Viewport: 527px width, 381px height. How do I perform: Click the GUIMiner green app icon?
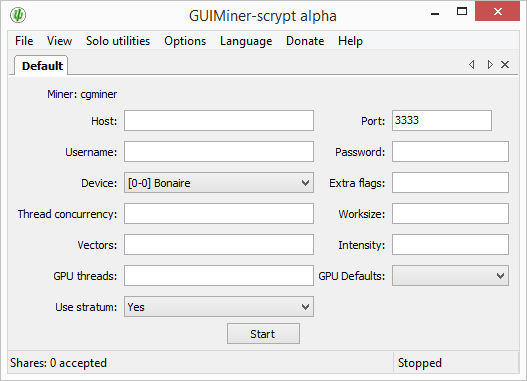tap(18, 15)
